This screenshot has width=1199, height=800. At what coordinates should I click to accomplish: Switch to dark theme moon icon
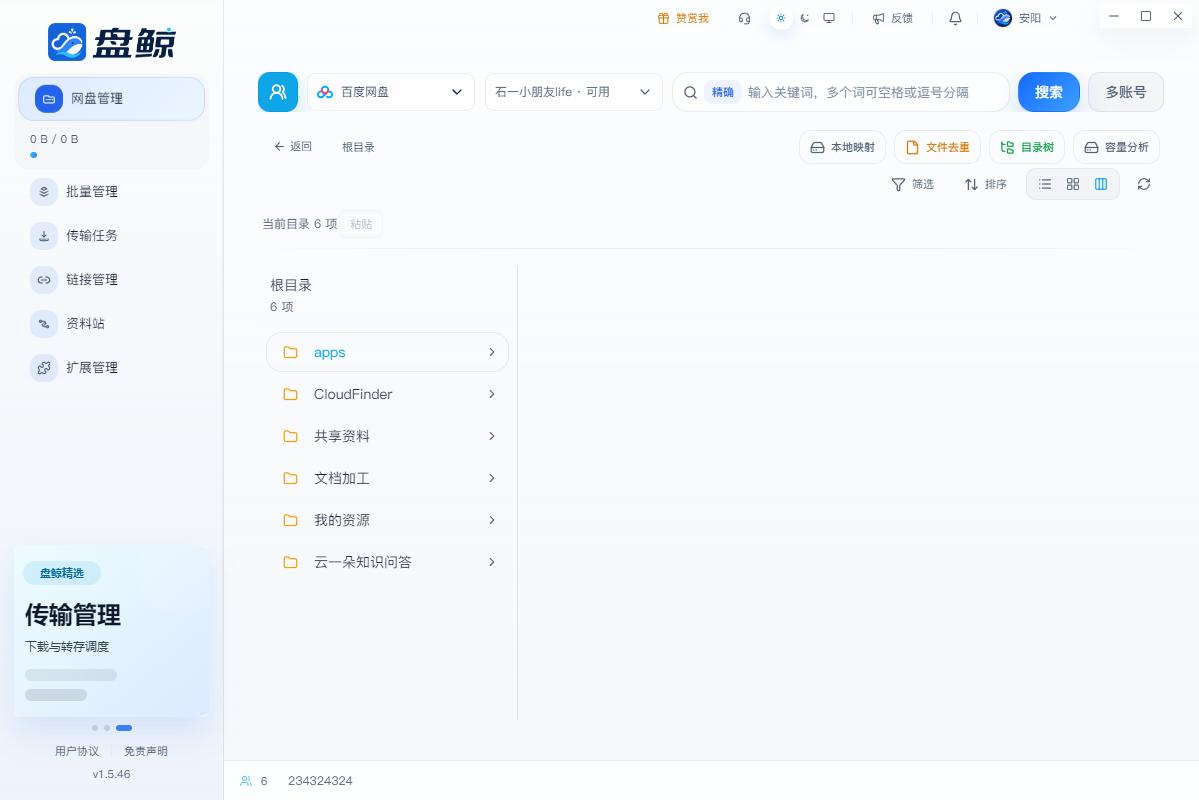804,18
